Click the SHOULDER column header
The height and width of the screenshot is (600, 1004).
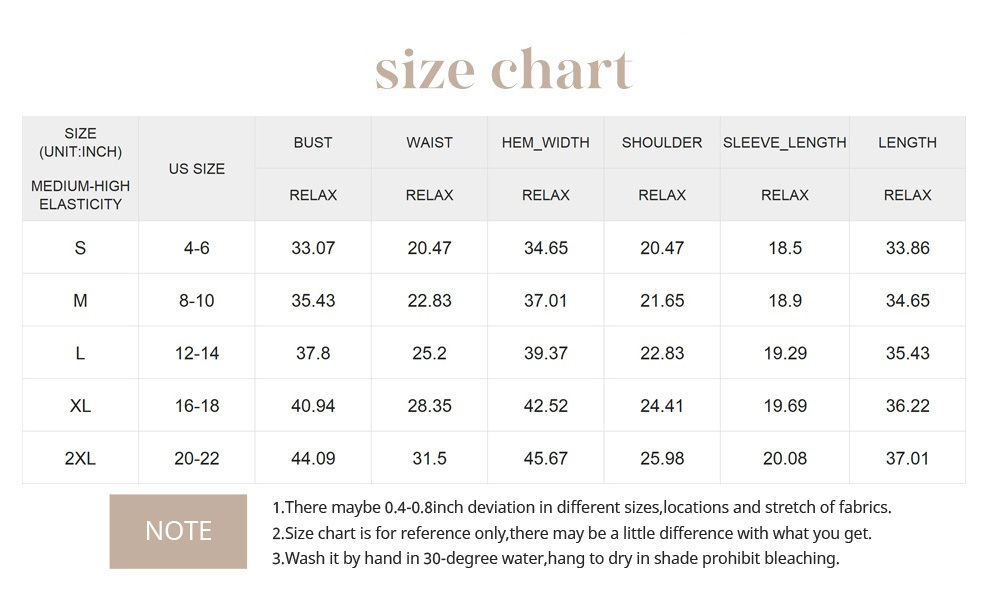pos(662,142)
